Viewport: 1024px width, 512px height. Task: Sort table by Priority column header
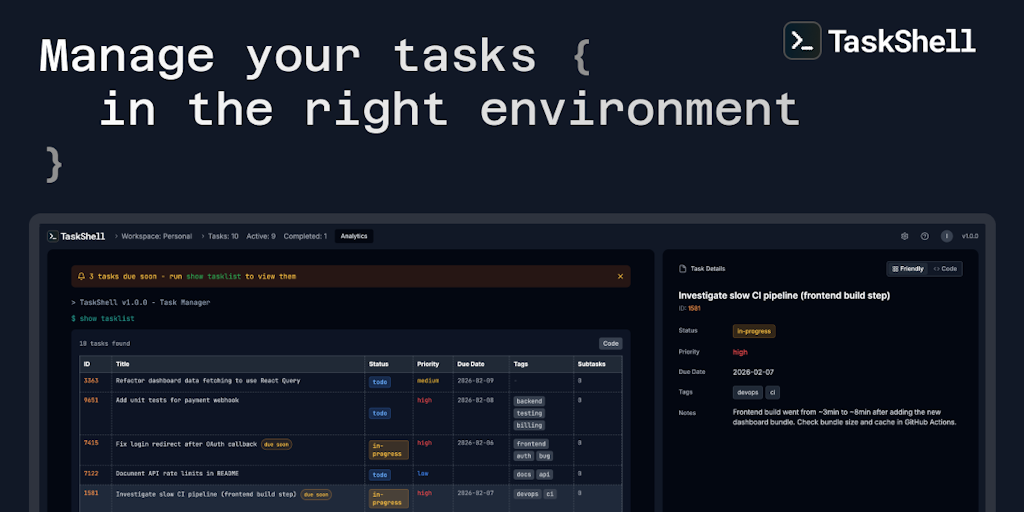(428, 364)
